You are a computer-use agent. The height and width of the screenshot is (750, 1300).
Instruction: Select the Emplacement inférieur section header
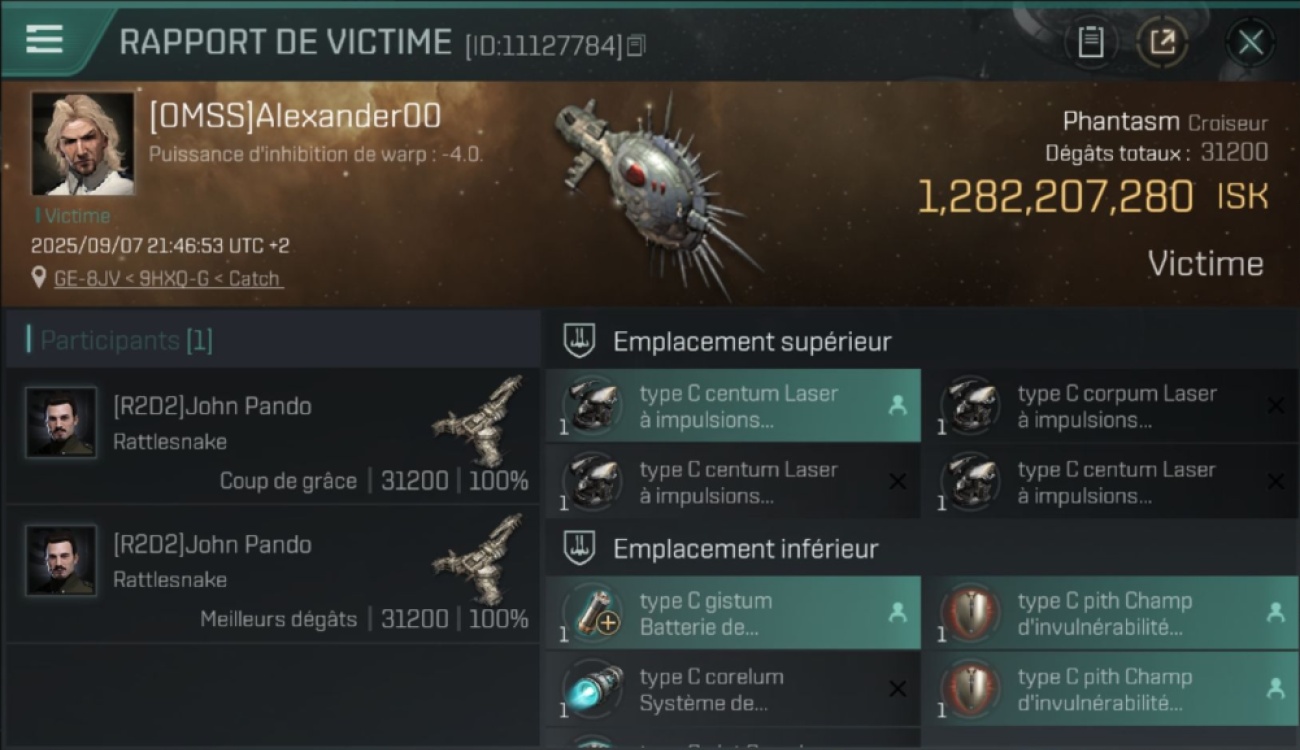[746, 549]
